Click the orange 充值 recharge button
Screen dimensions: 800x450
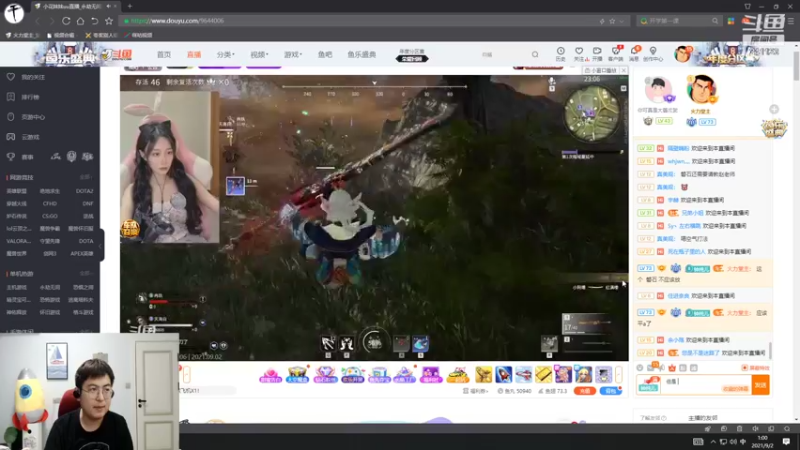[x=585, y=391]
